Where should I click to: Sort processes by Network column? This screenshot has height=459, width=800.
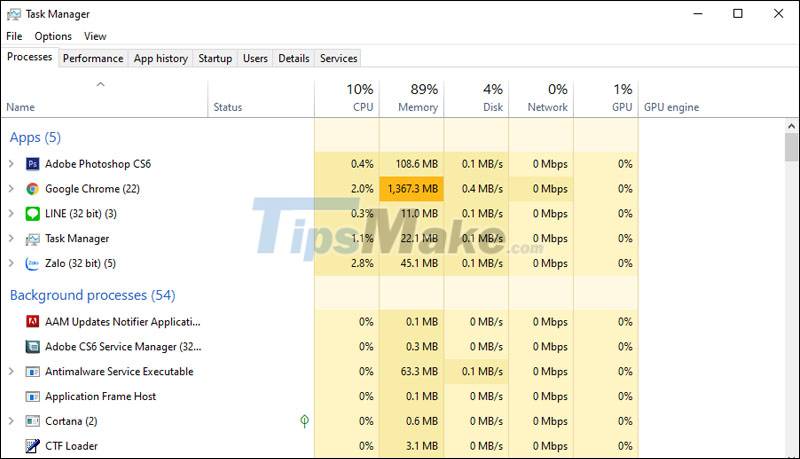coord(541,99)
